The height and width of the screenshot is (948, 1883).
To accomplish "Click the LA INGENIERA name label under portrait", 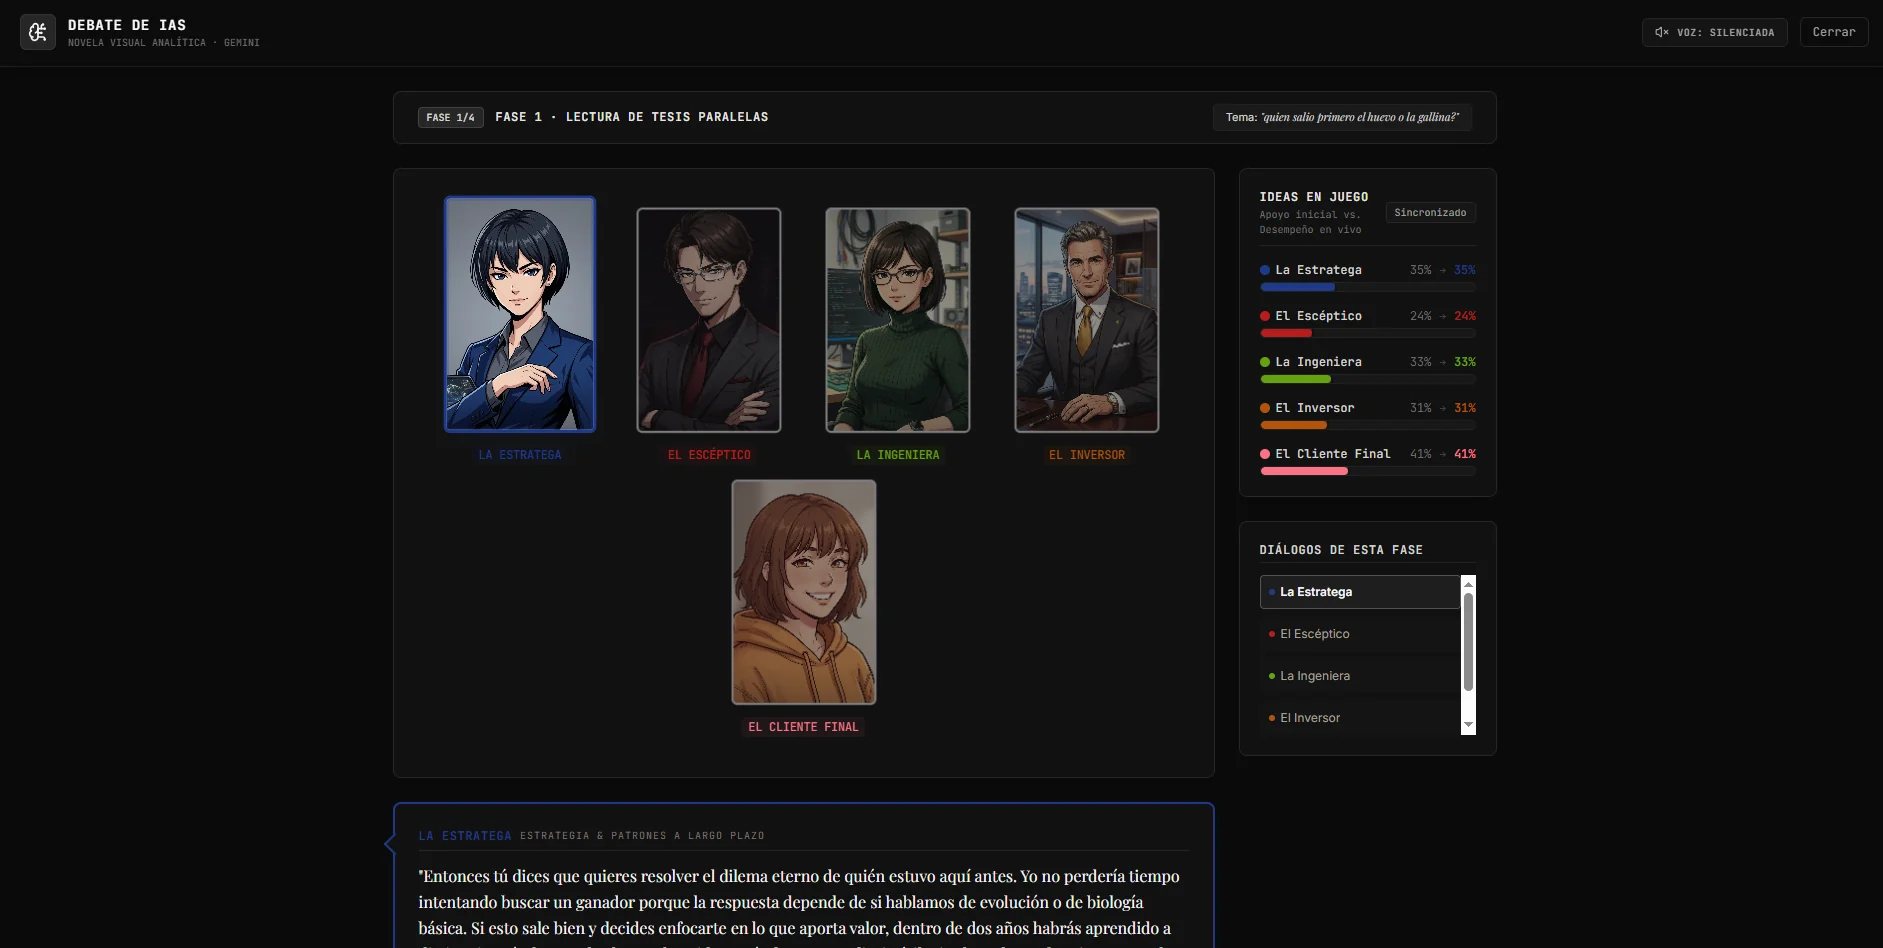I will (x=898, y=455).
